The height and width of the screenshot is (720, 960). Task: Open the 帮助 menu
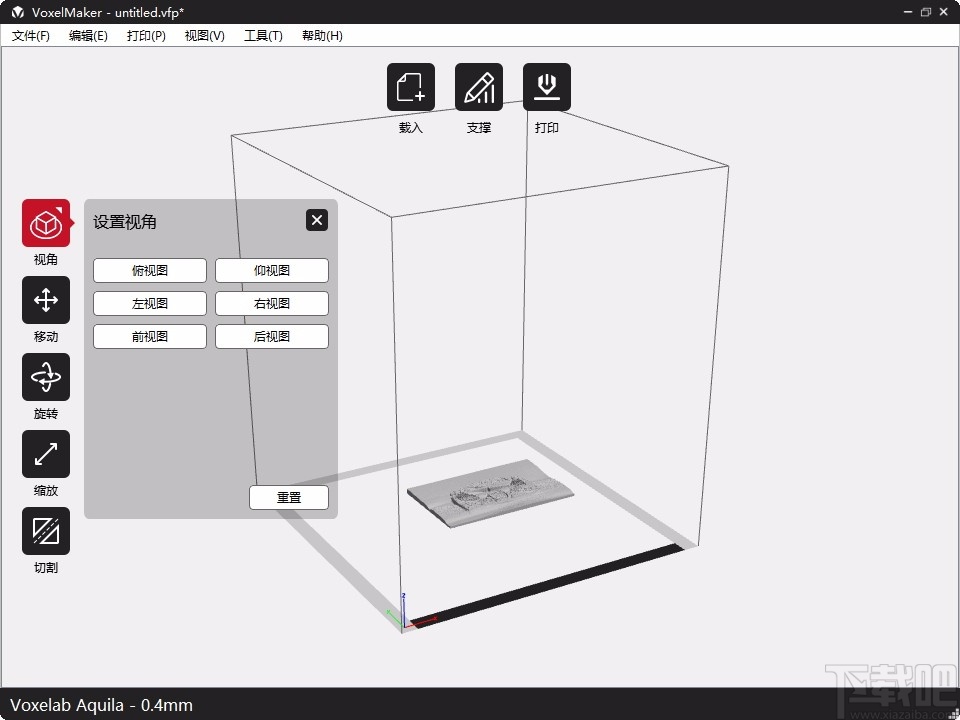point(321,35)
